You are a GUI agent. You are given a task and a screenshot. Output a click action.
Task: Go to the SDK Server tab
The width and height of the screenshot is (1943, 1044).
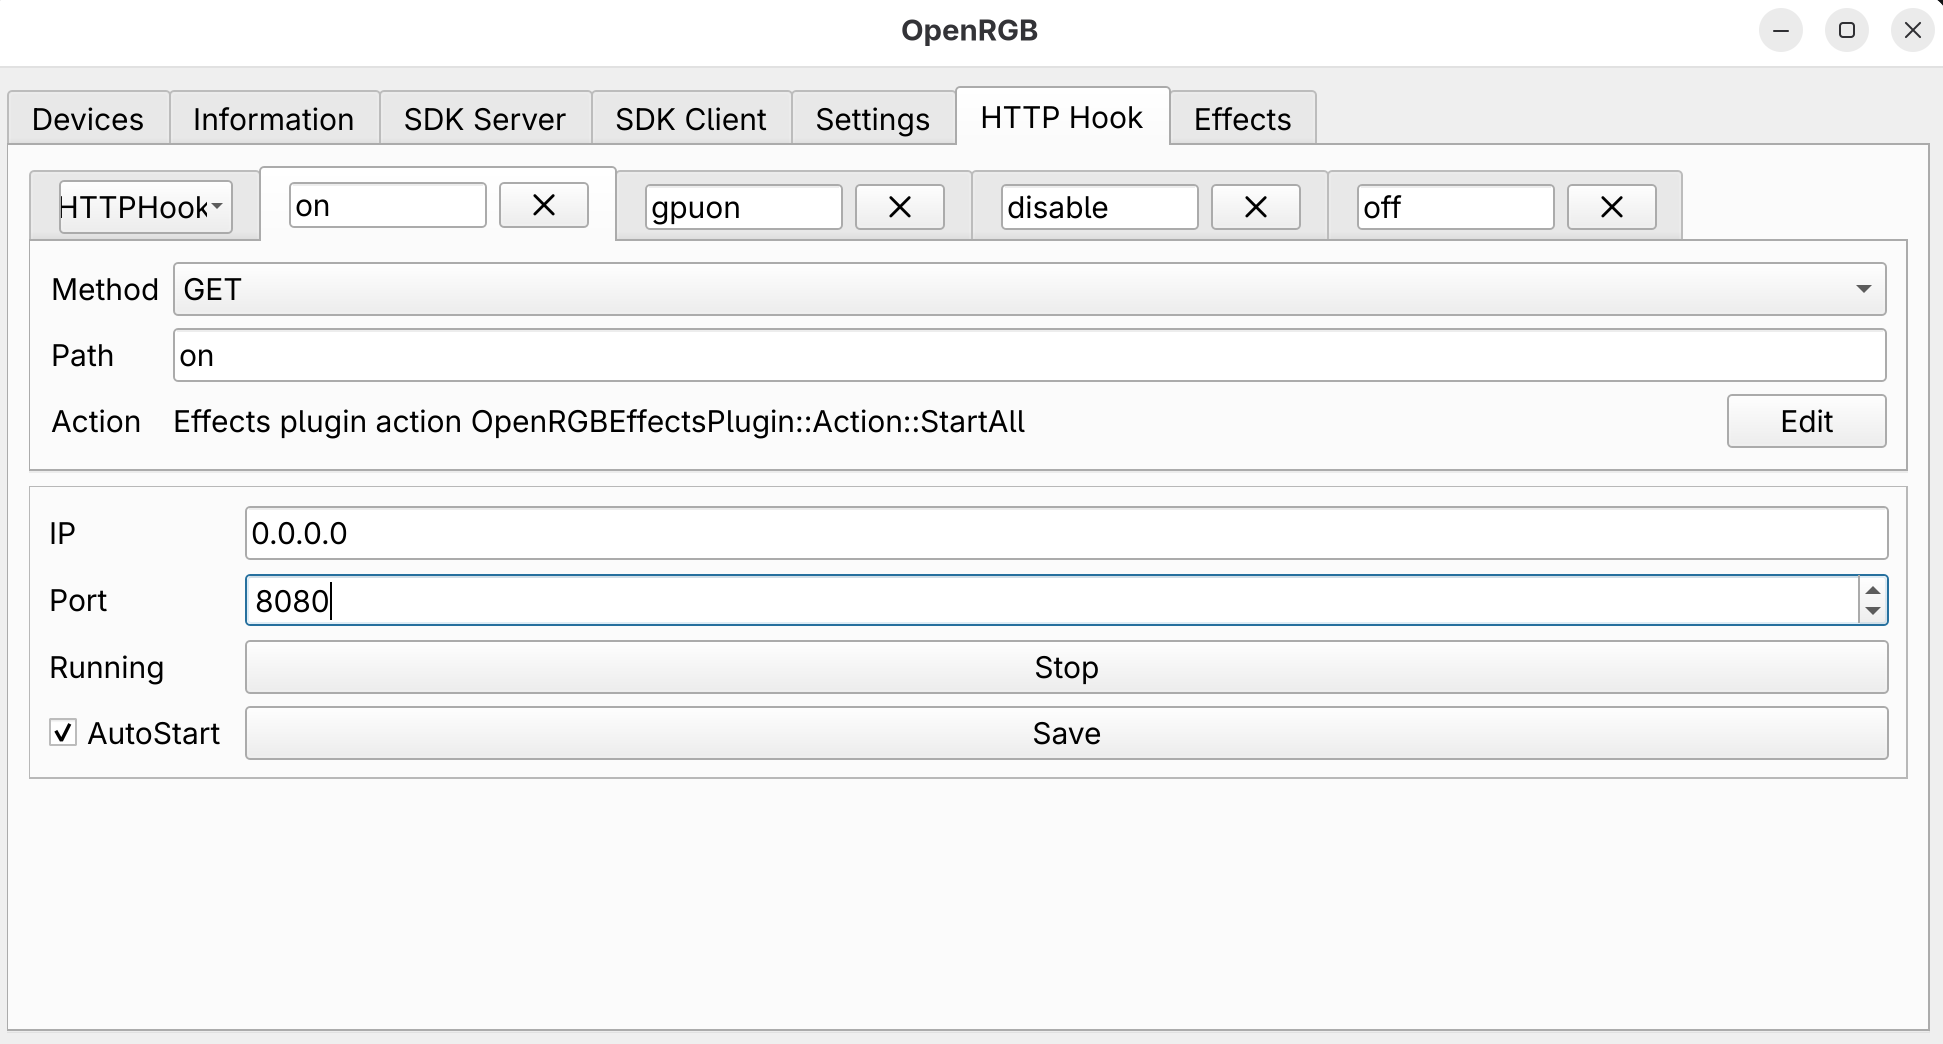484,119
